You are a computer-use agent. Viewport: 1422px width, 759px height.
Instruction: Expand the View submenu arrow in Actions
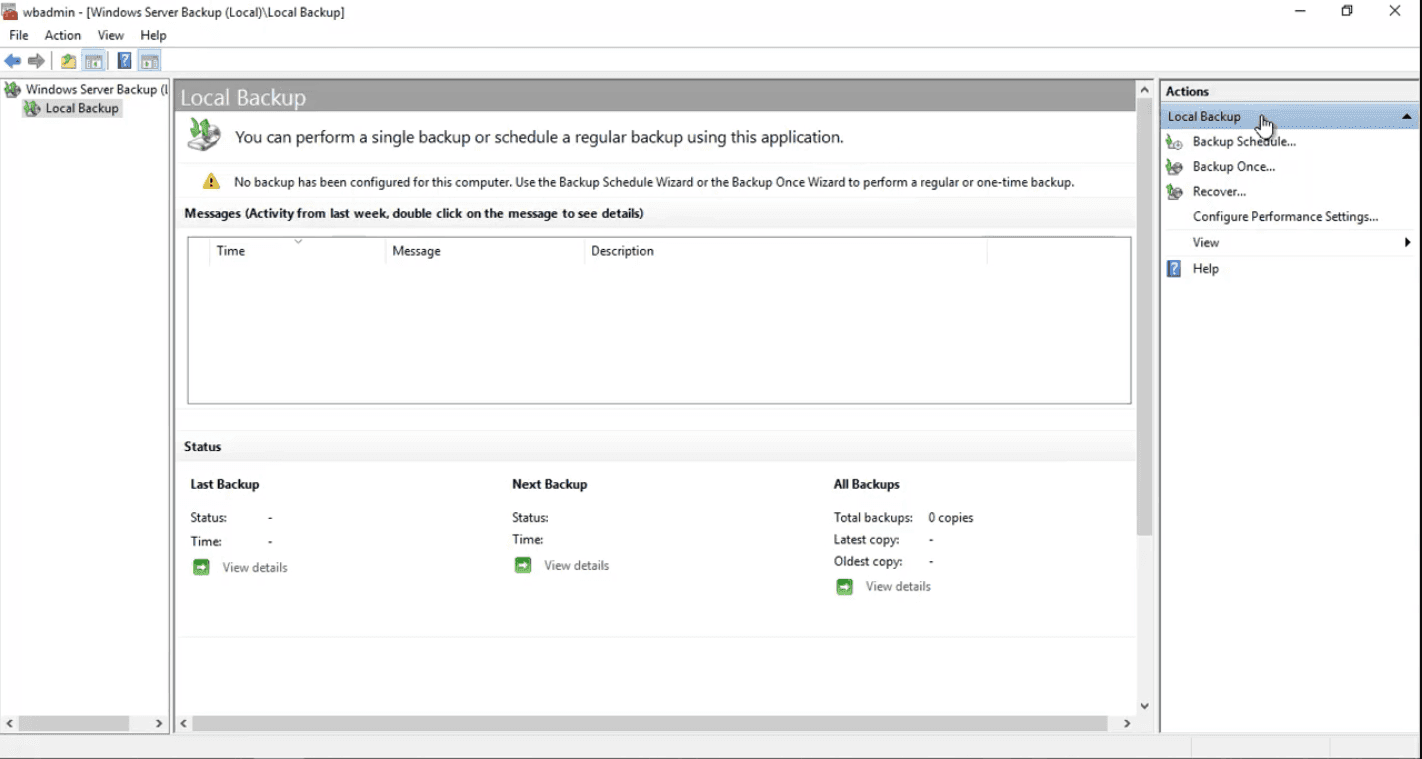coord(1406,243)
